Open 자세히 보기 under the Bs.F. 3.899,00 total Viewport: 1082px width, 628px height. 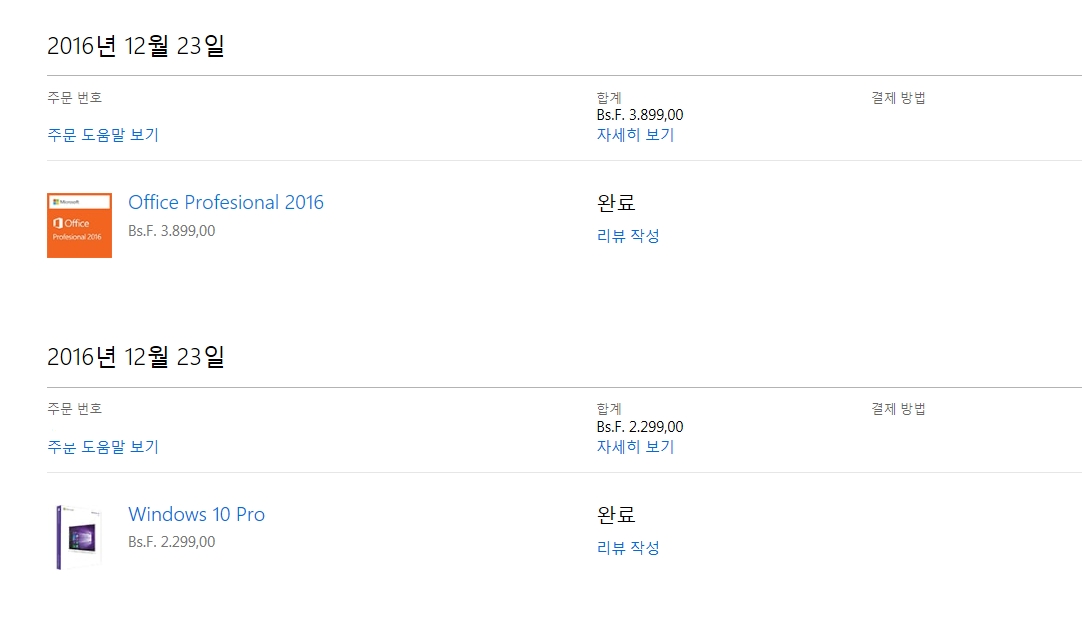point(635,135)
